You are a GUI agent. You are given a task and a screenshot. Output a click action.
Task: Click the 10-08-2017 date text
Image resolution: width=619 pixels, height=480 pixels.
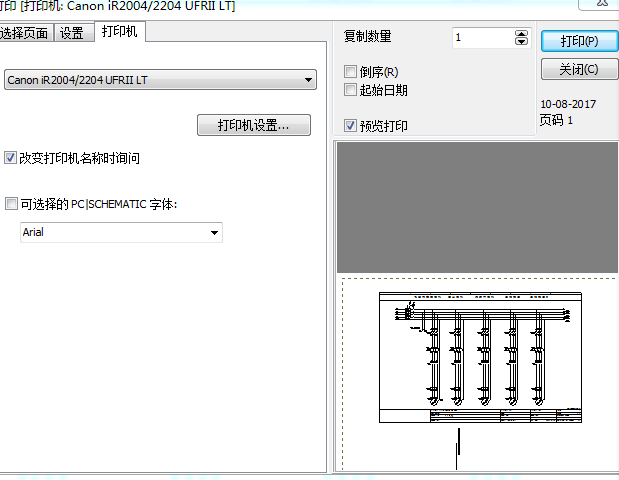[567, 104]
